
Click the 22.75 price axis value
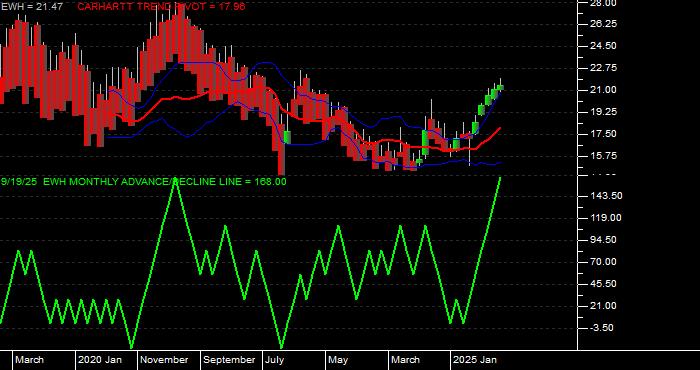pos(604,68)
